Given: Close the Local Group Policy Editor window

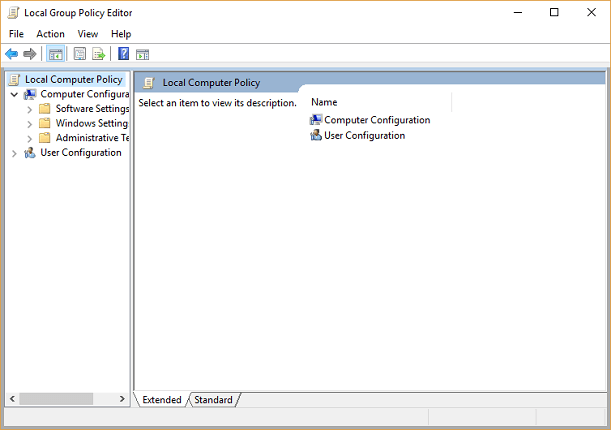Looking at the screenshot, I should 591,12.
